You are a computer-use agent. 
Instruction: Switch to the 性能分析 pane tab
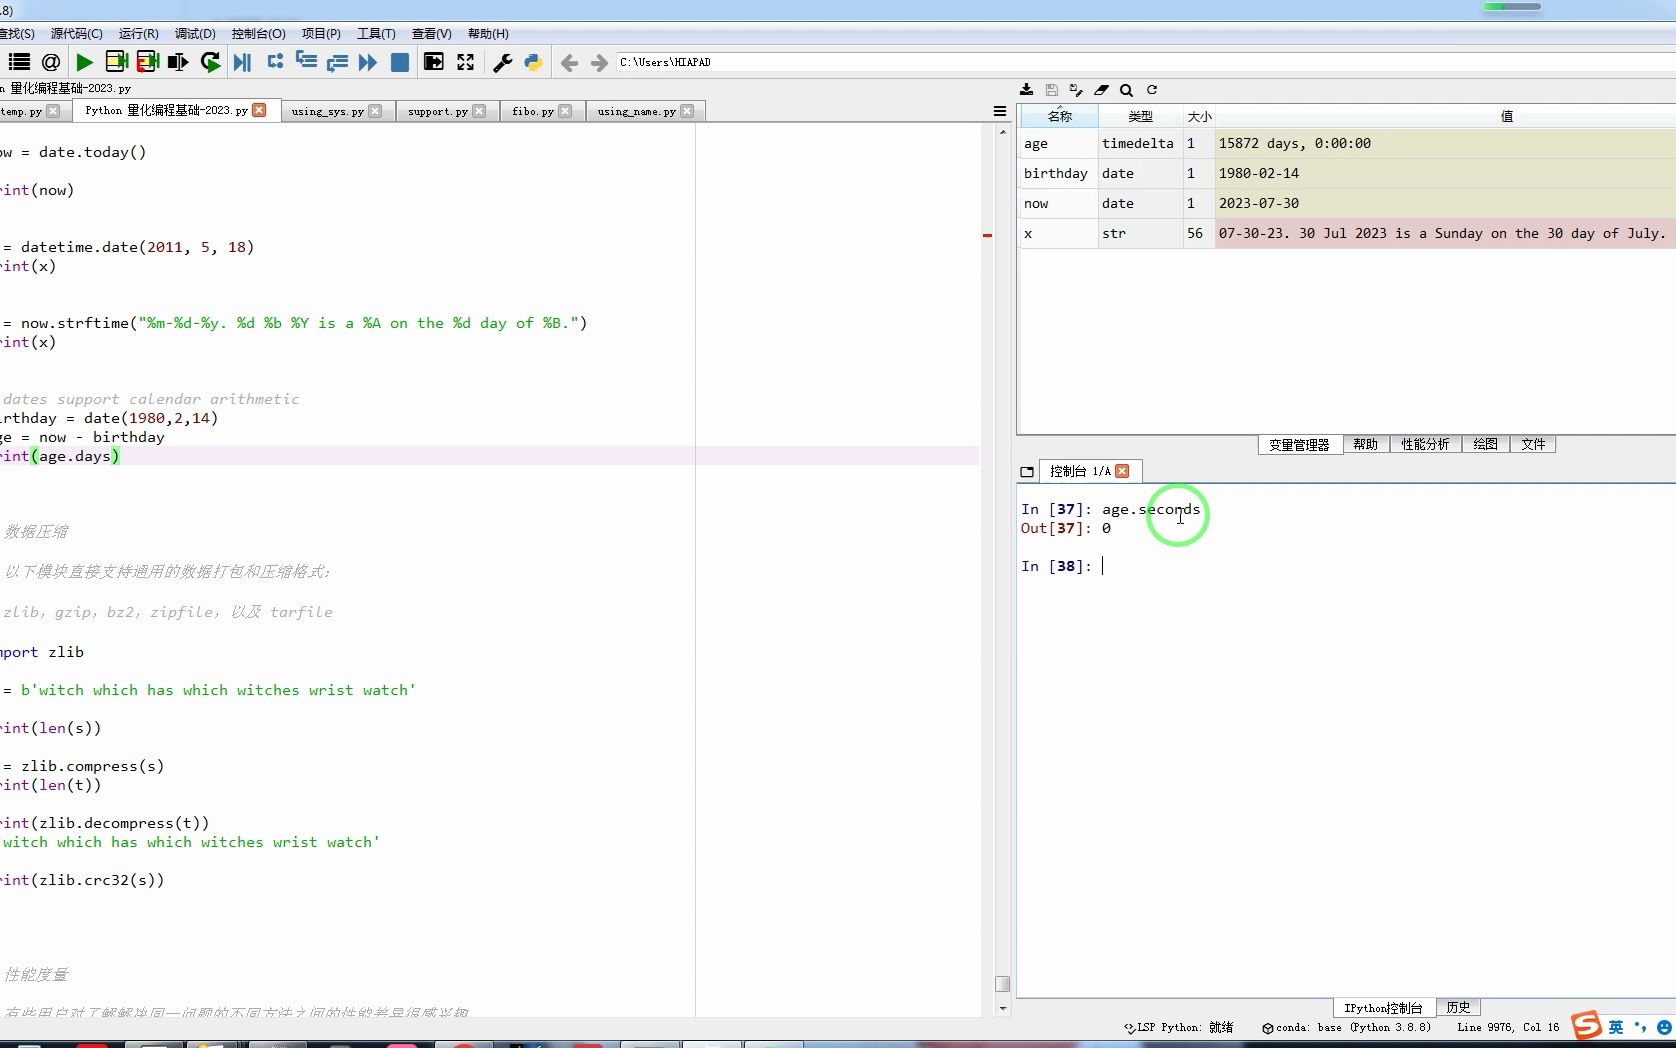(x=1425, y=444)
